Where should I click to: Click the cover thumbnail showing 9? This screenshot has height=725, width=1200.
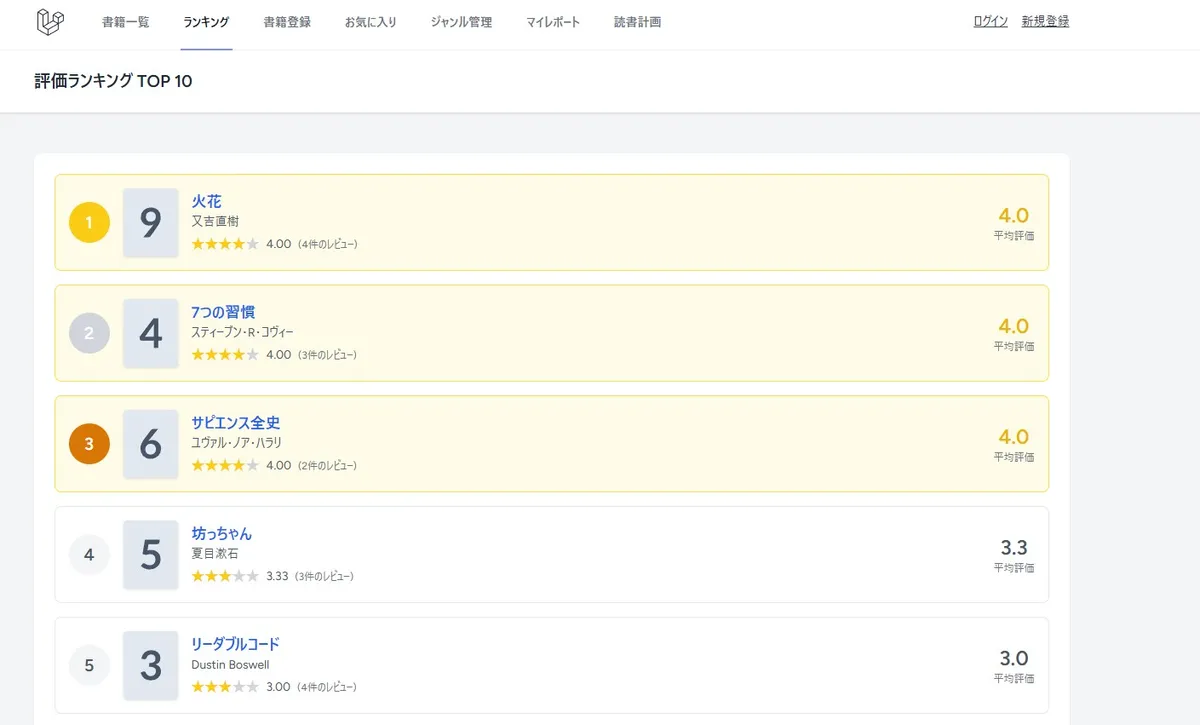pyautogui.click(x=151, y=222)
